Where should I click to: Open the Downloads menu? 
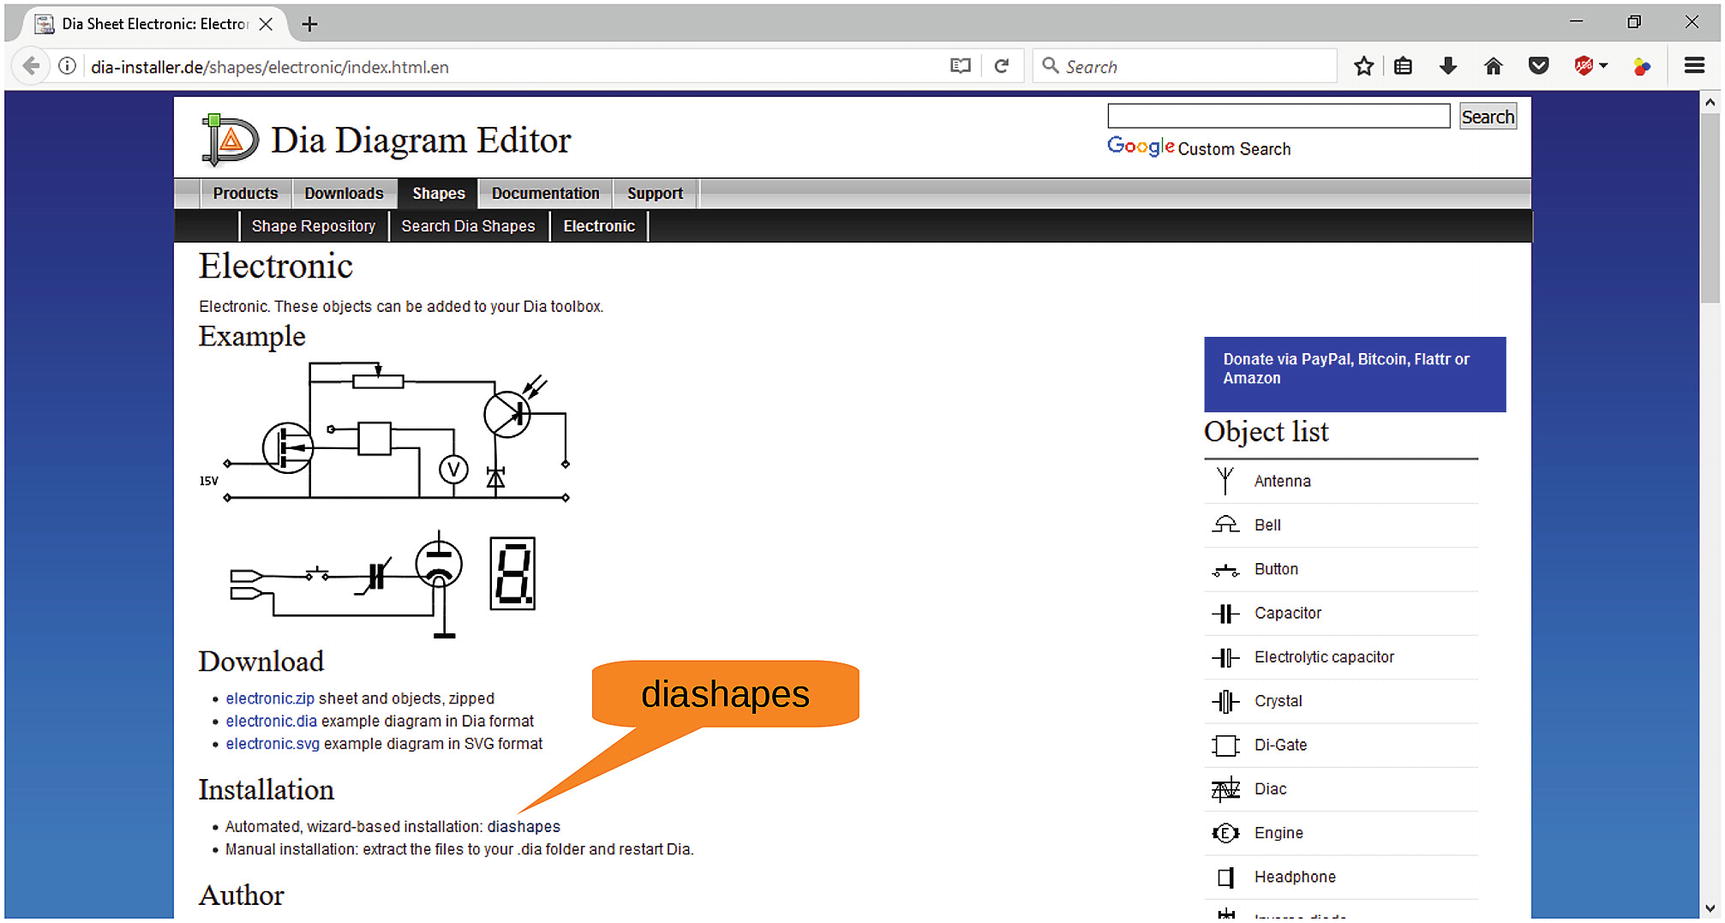click(x=344, y=193)
